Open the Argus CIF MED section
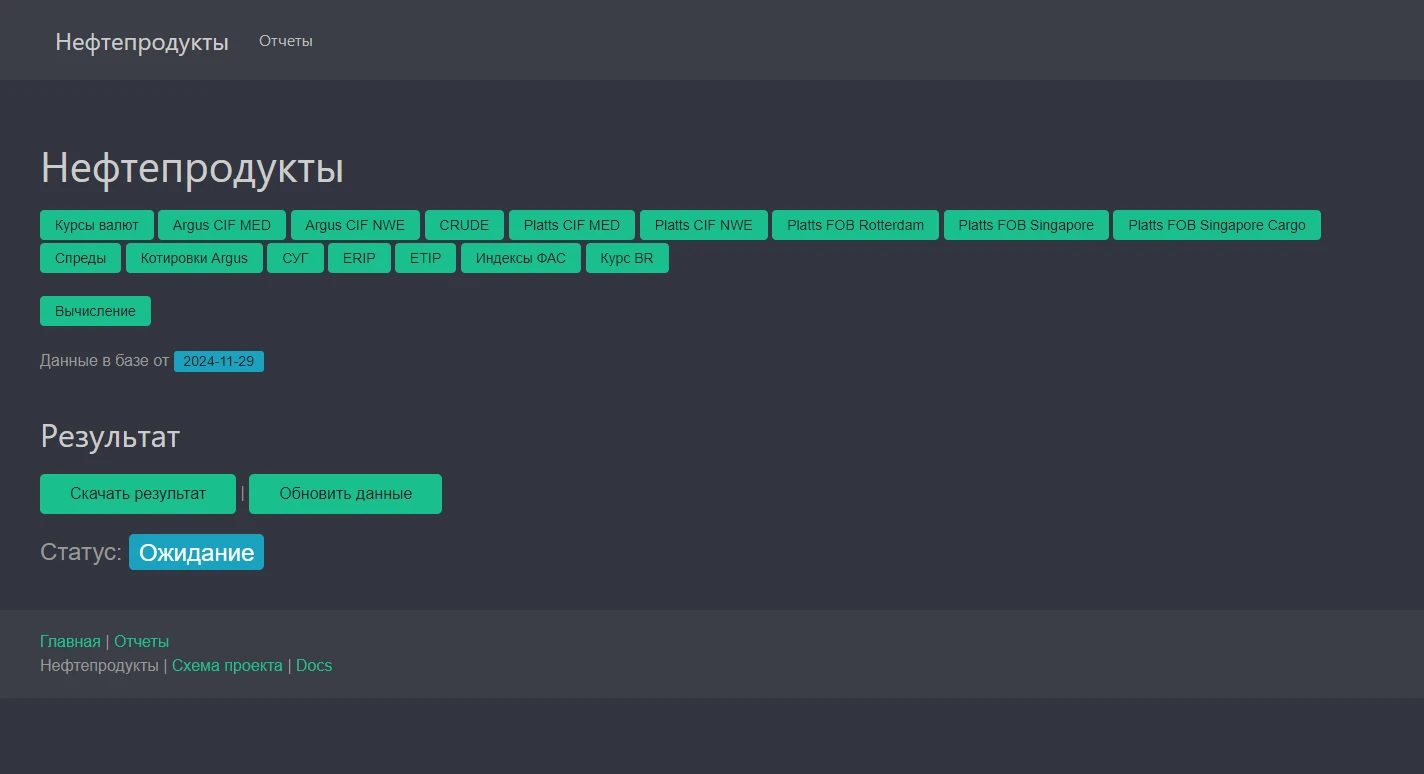1424x774 pixels. (222, 225)
